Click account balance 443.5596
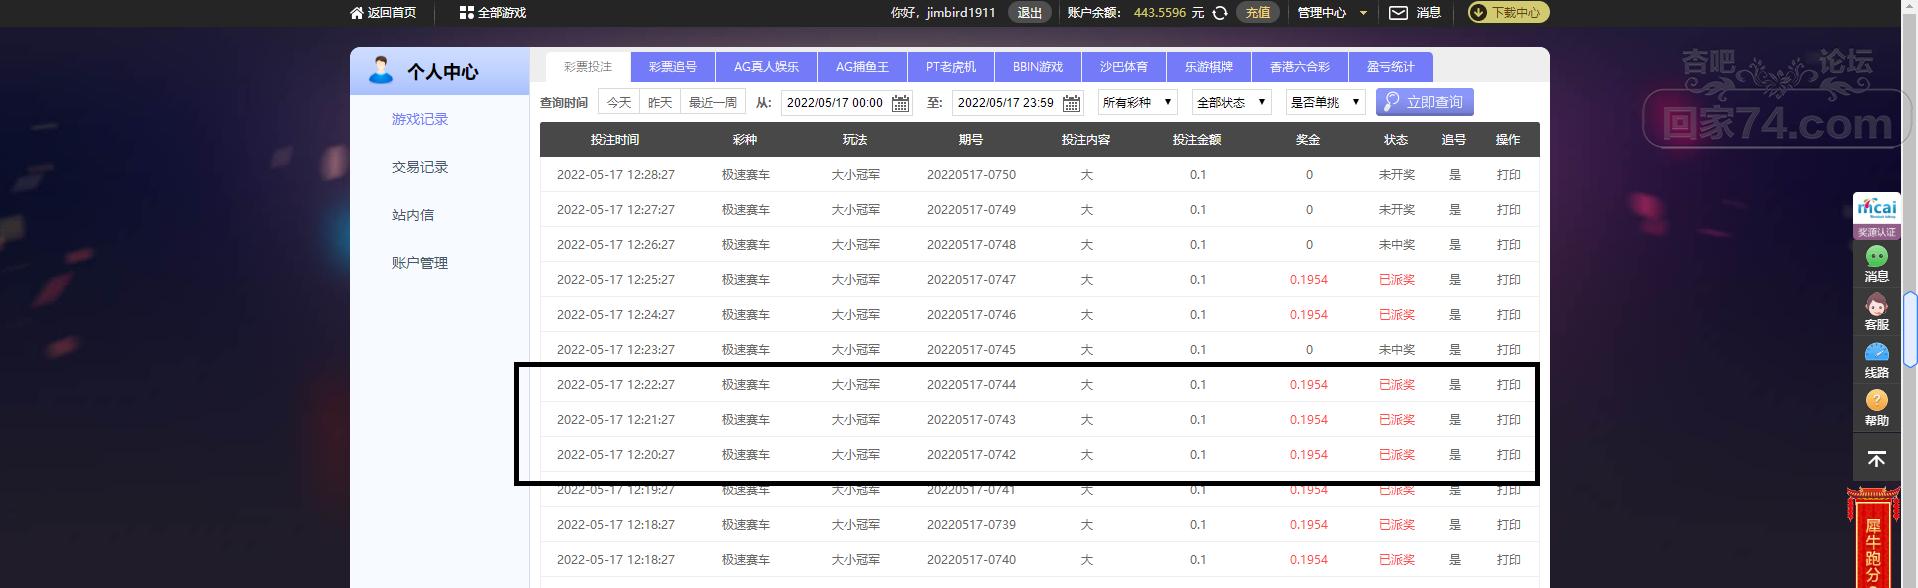The image size is (1918, 588). pyautogui.click(x=1160, y=13)
